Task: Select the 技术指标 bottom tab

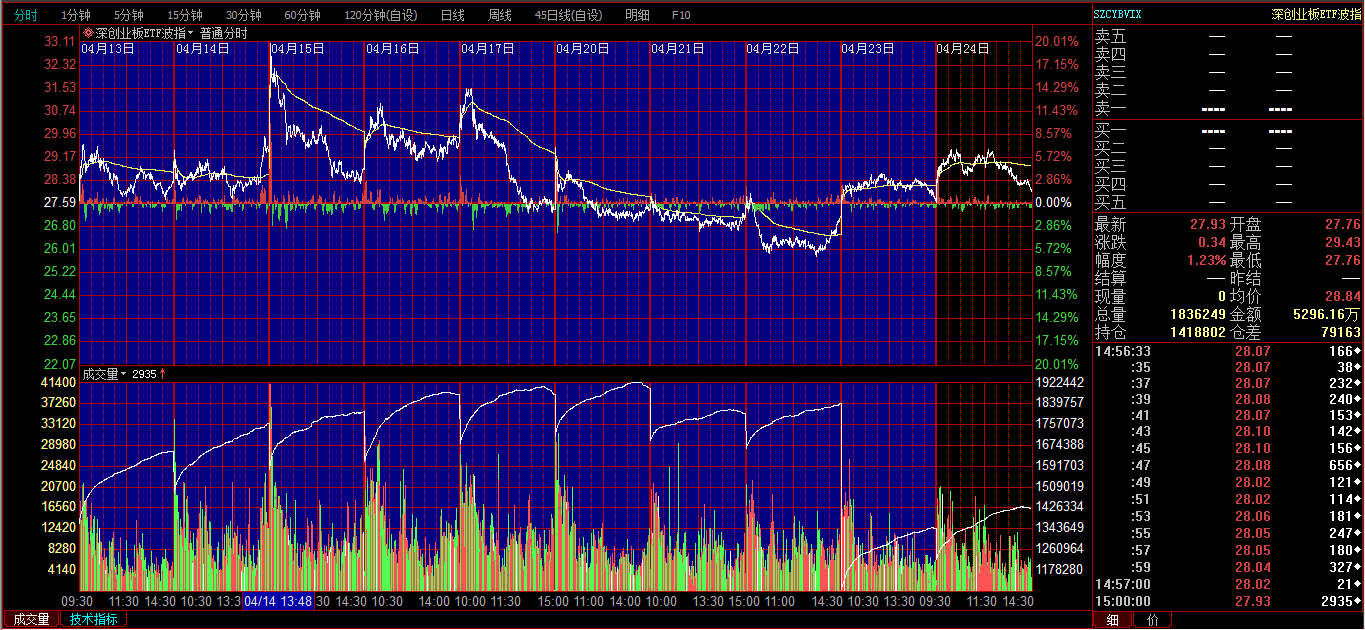Action: [93, 619]
